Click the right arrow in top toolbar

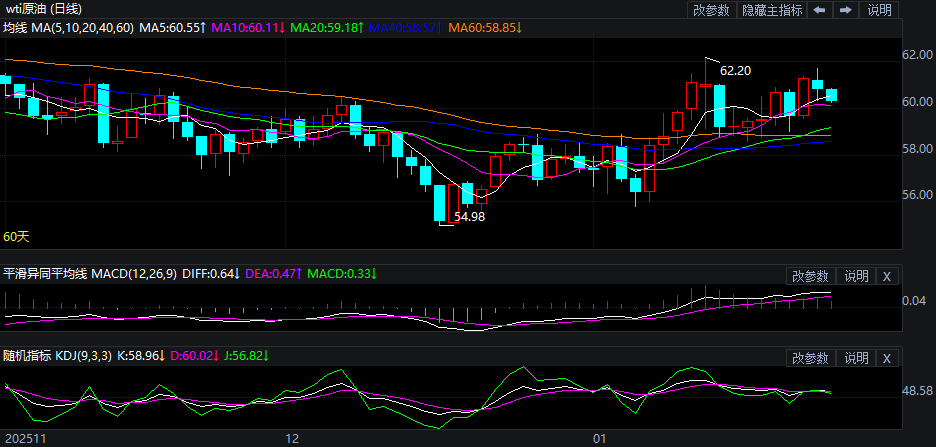pos(846,10)
